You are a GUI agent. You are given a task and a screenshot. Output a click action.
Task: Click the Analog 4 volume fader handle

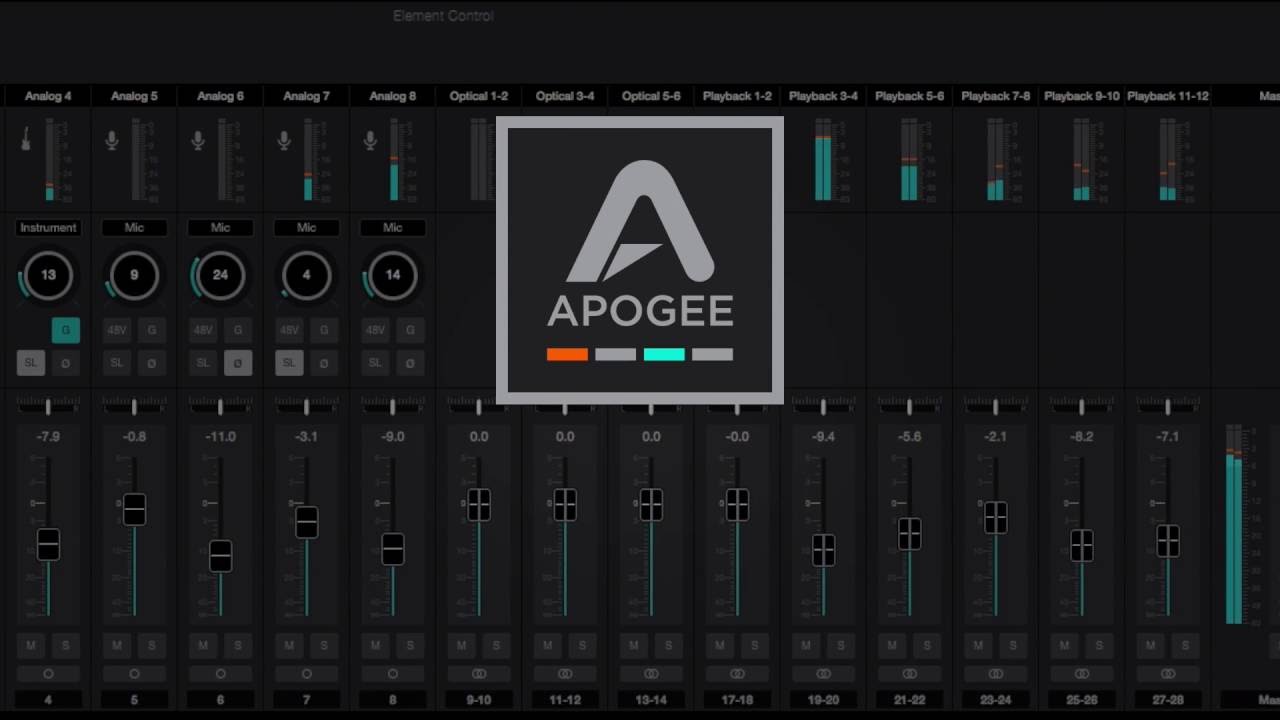(x=47, y=545)
